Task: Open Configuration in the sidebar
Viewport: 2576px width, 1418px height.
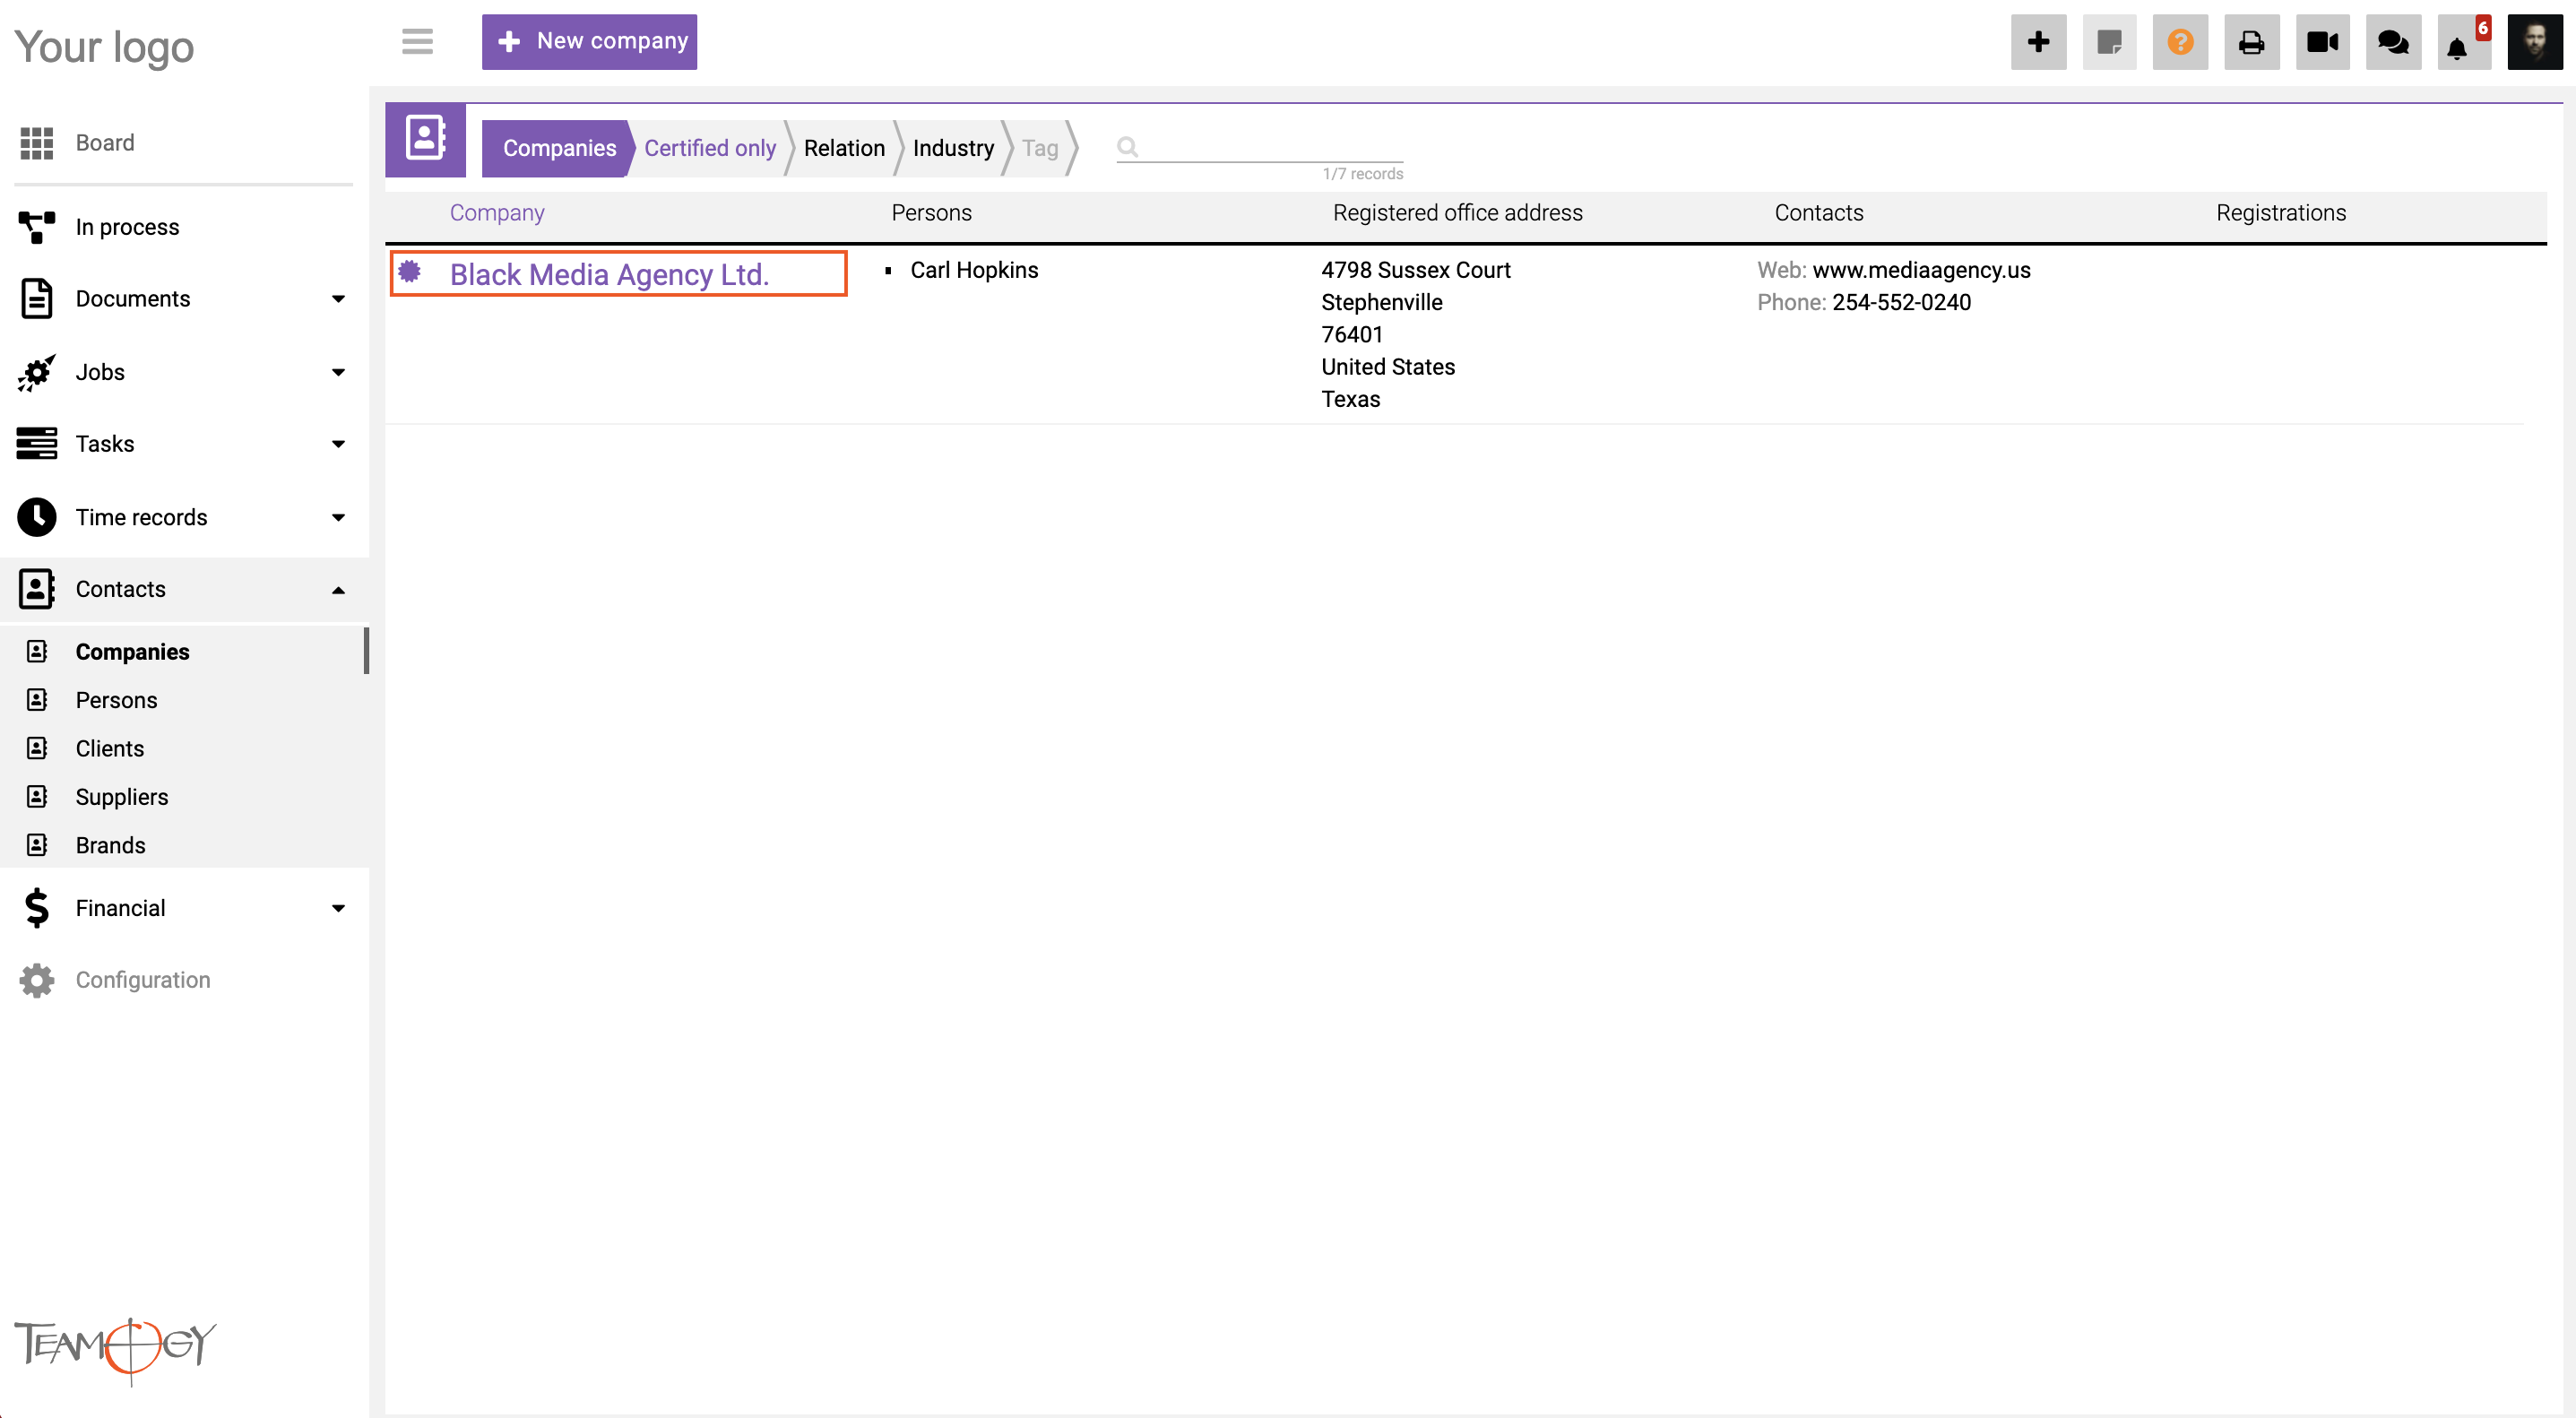Action: [x=143, y=980]
